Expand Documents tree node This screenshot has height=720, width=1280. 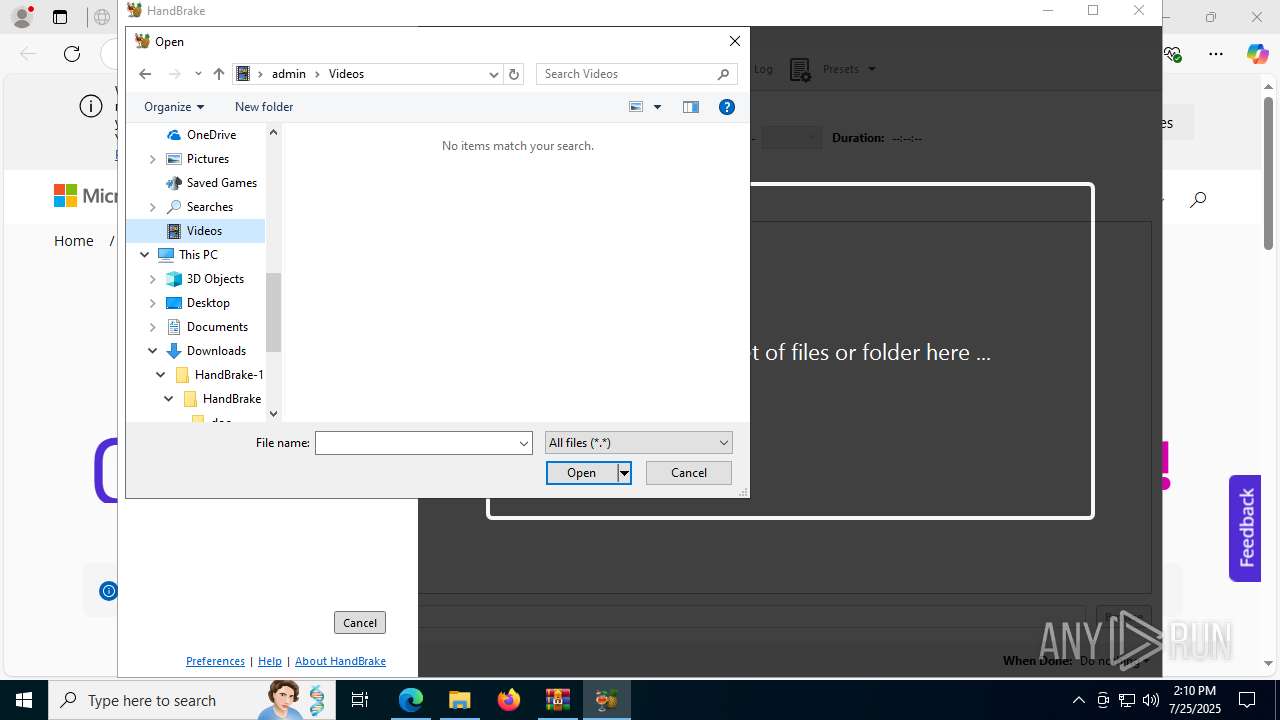[x=153, y=327]
